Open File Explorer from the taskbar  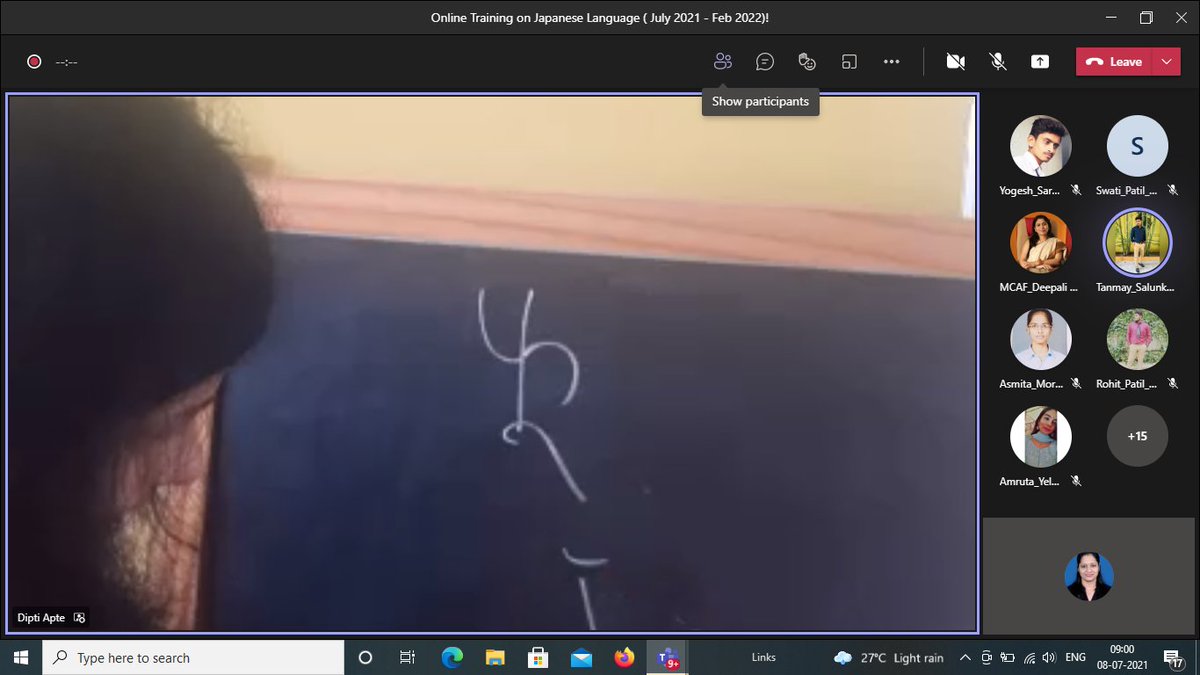(495, 657)
